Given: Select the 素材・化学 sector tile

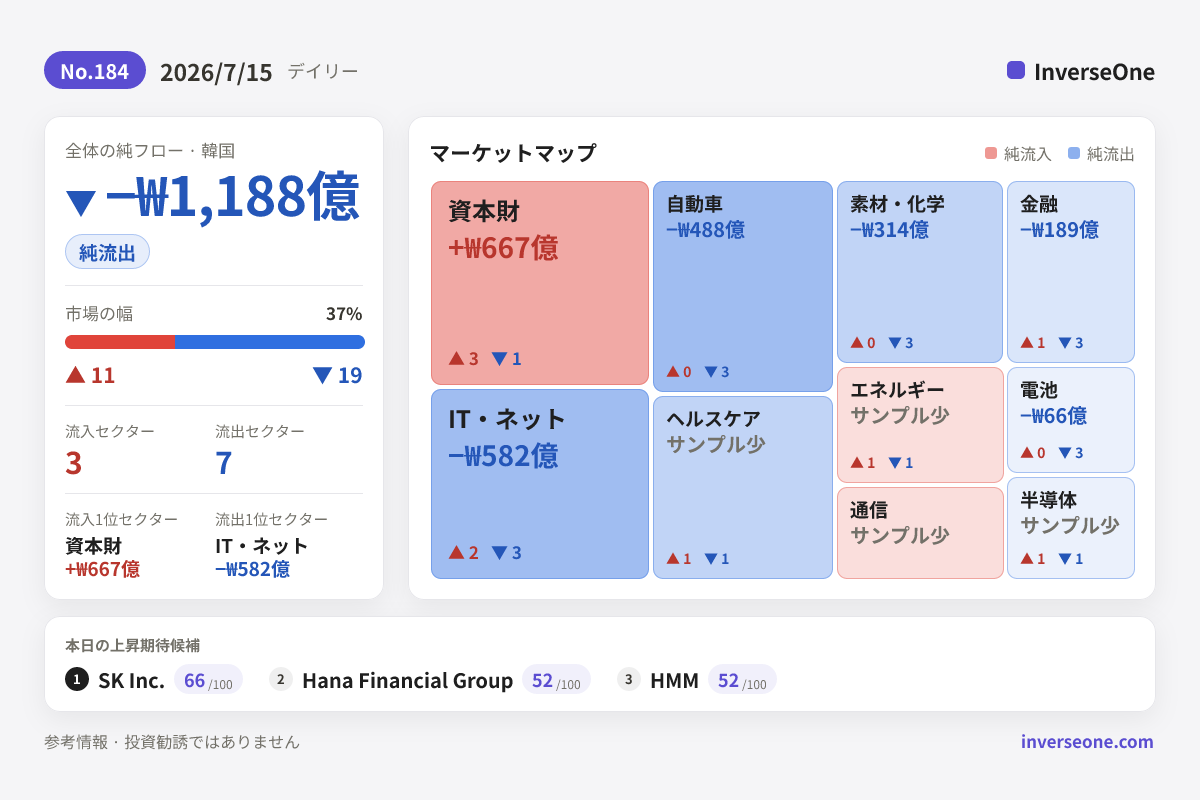Looking at the screenshot, I should 920,272.
